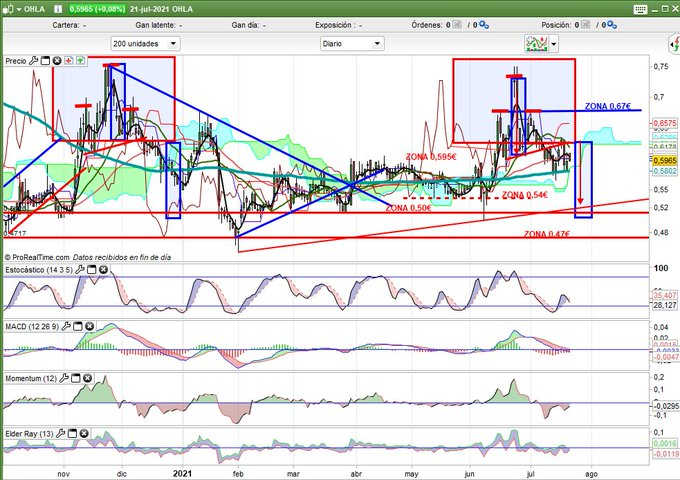Open Órdenes automatic trading gears icon
Image resolution: width=680 pixels, height=480 pixels.
click(x=484, y=25)
